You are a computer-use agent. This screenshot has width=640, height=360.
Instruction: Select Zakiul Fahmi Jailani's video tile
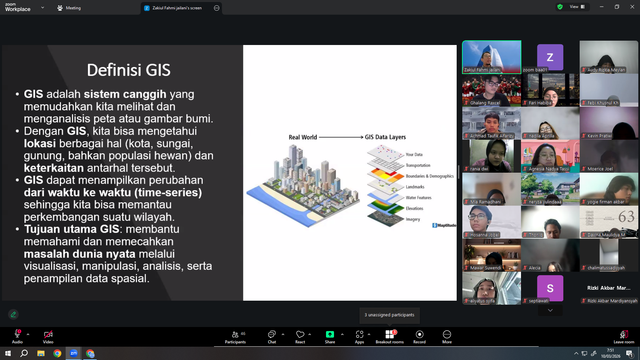pos(491,57)
